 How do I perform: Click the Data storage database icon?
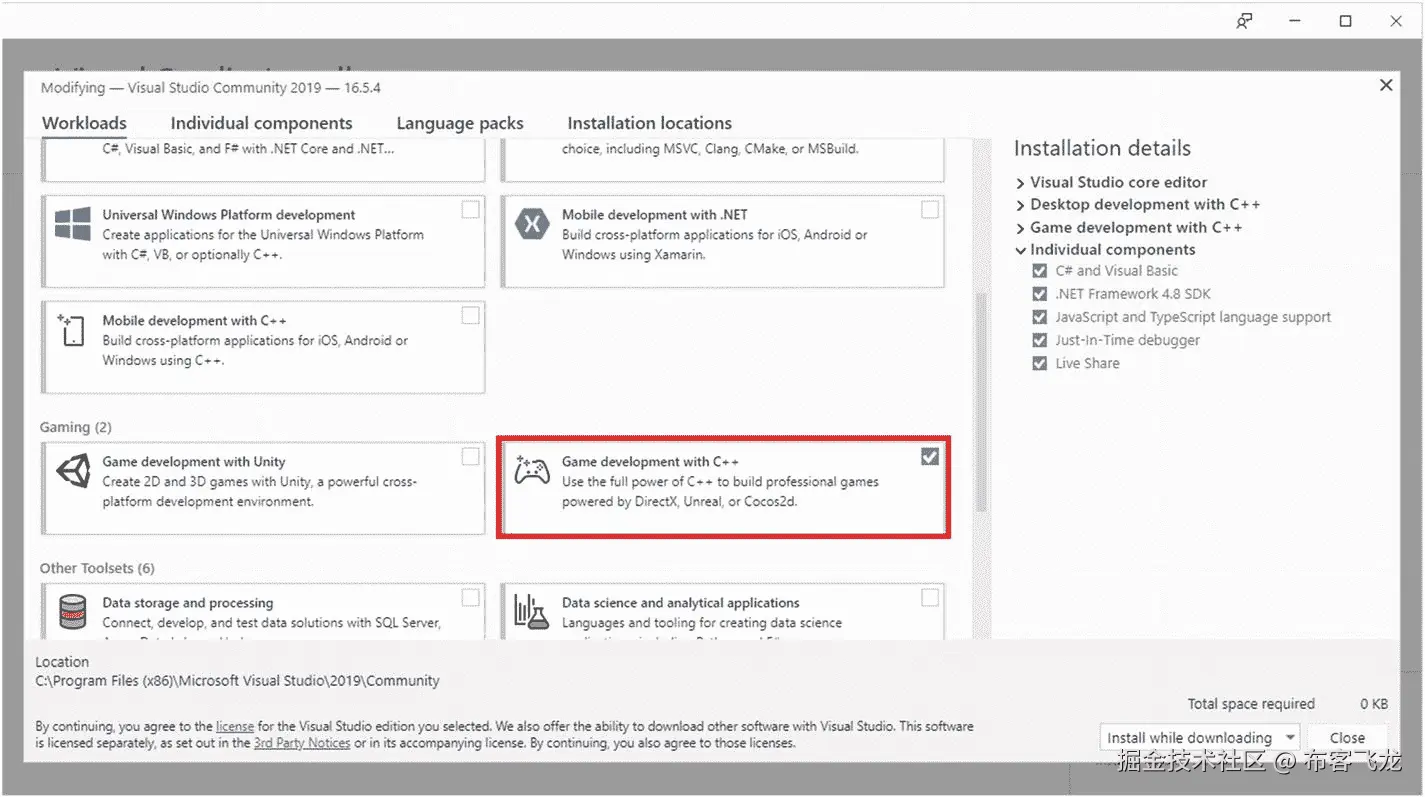click(72, 612)
